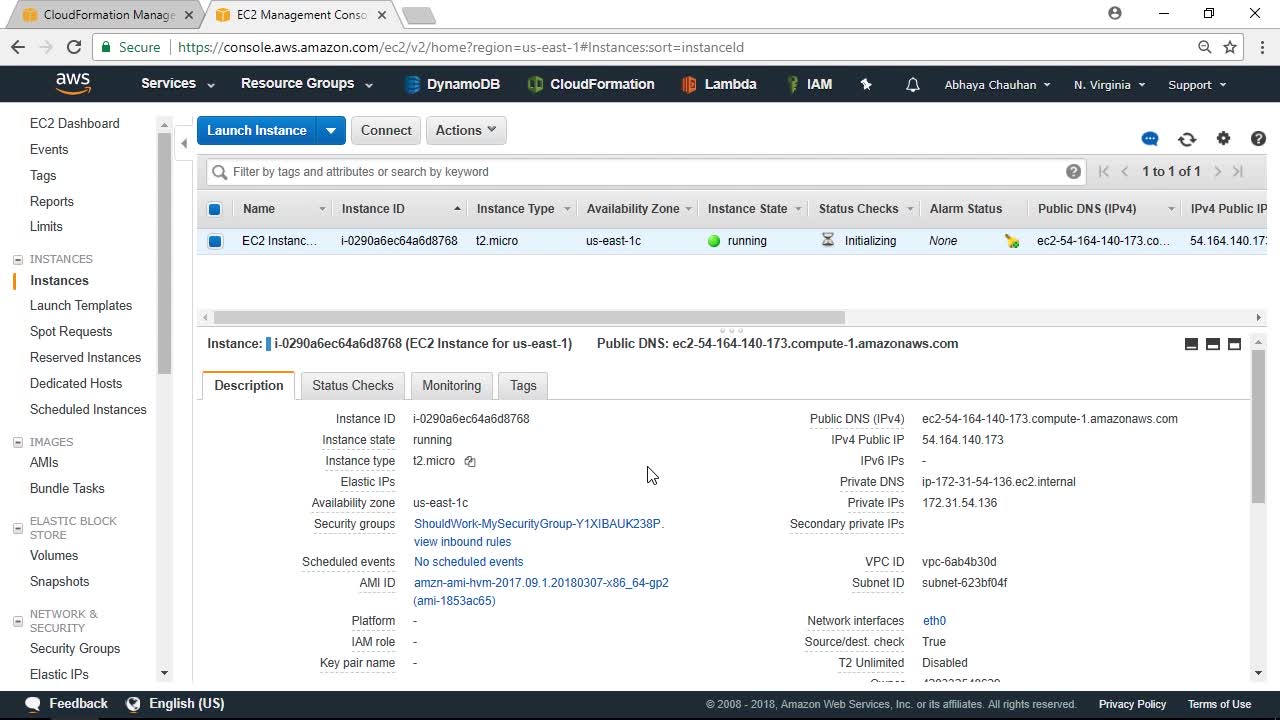The height and width of the screenshot is (720, 1280).
Task: Copy the instance type value
Action: click(x=470, y=461)
